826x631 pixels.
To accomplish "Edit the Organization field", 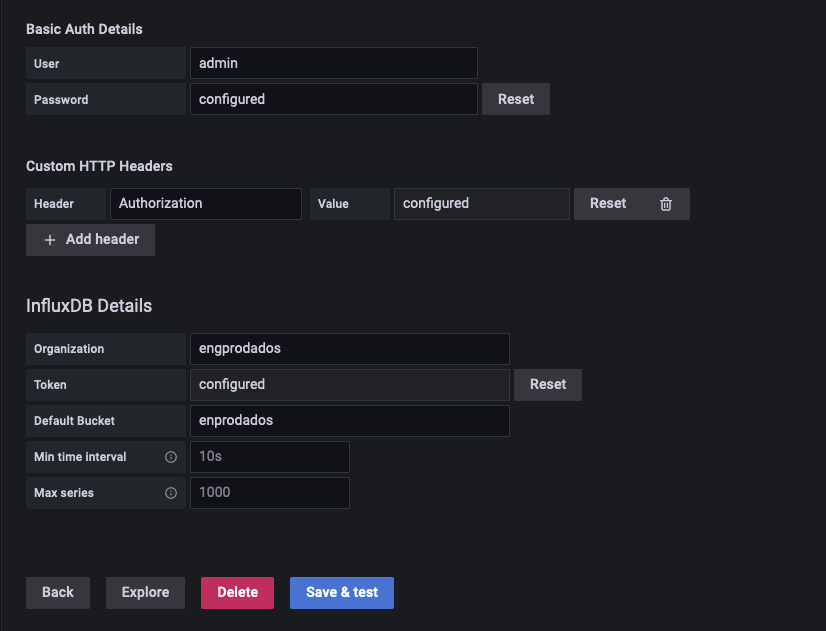I will click(350, 349).
